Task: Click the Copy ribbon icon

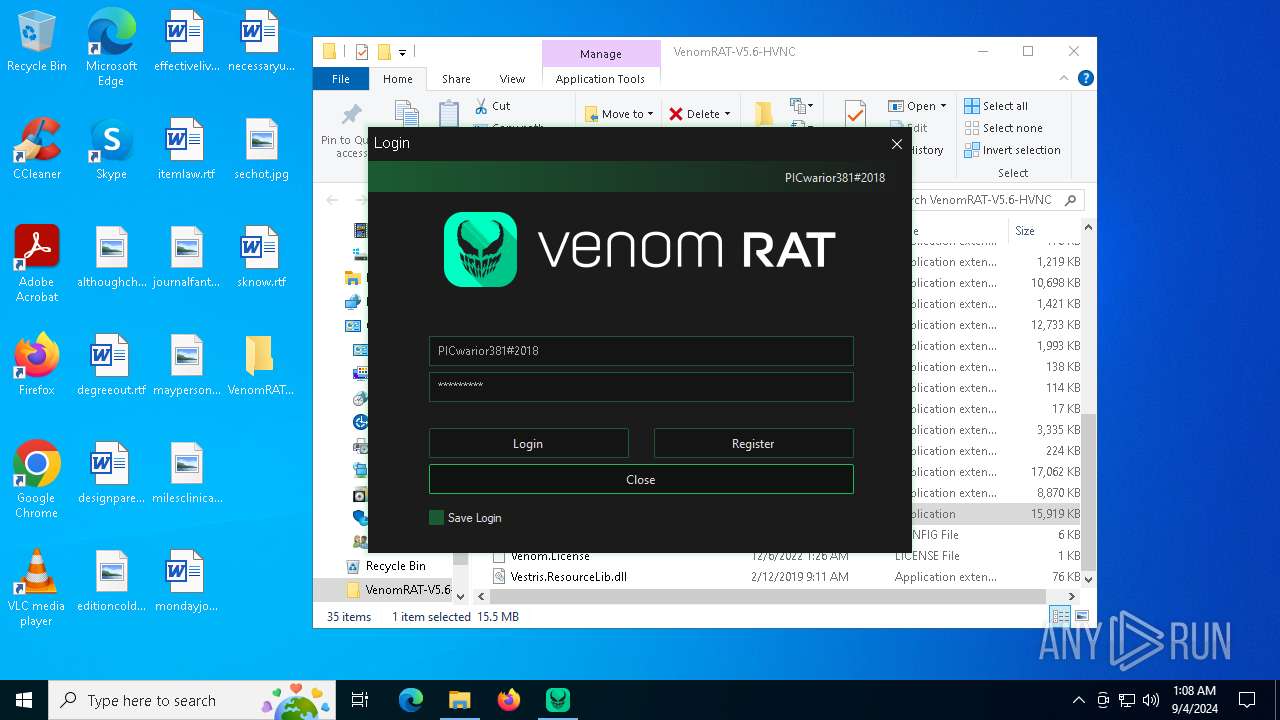Action: (406, 113)
